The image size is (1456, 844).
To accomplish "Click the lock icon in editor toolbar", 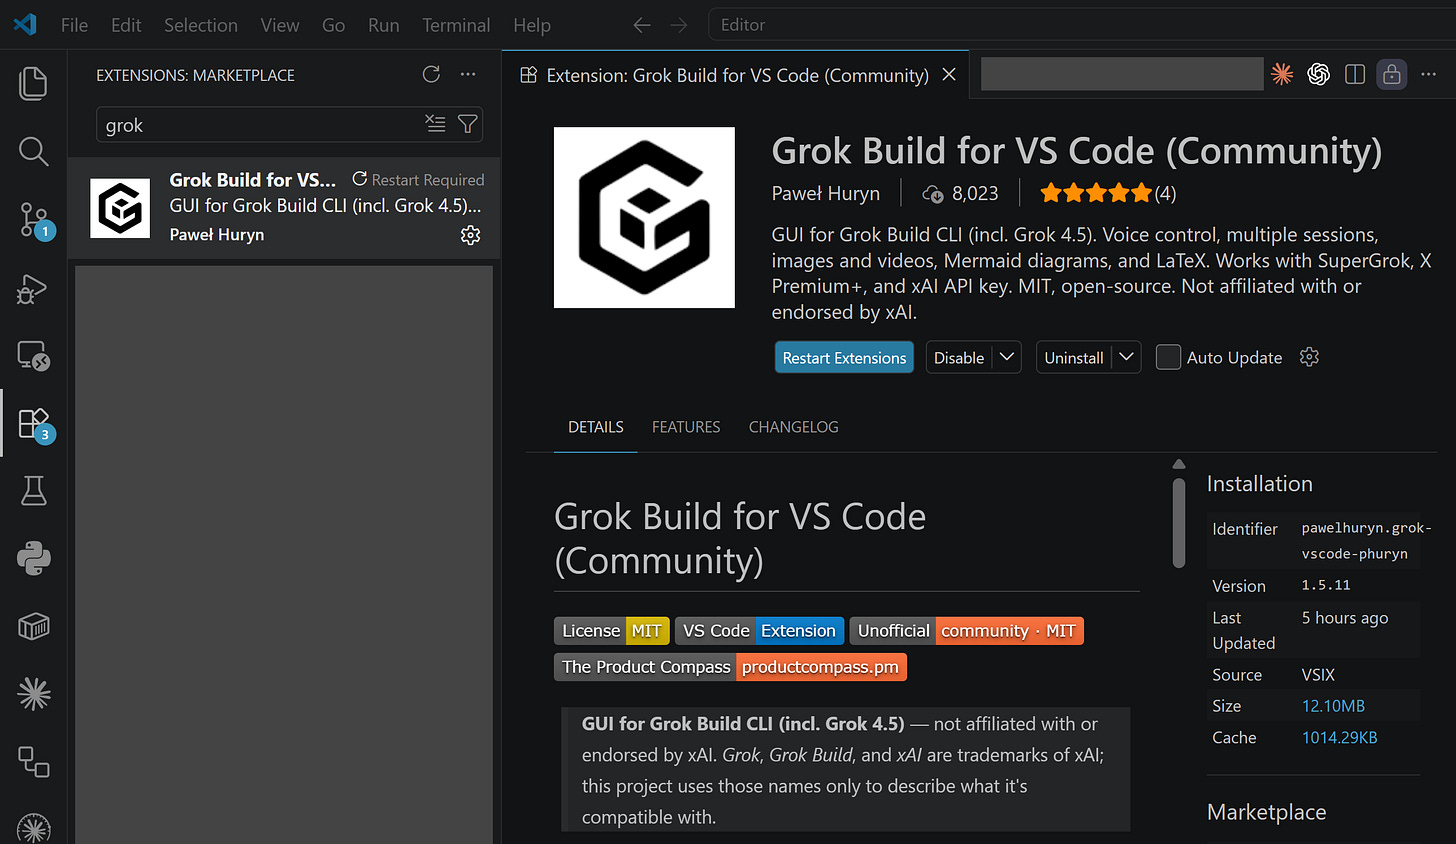I will tap(1391, 74).
